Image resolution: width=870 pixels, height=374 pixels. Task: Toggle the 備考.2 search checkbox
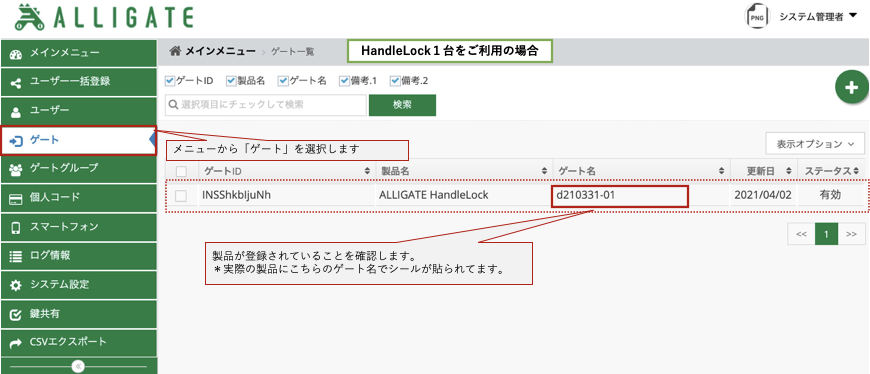[x=395, y=81]
